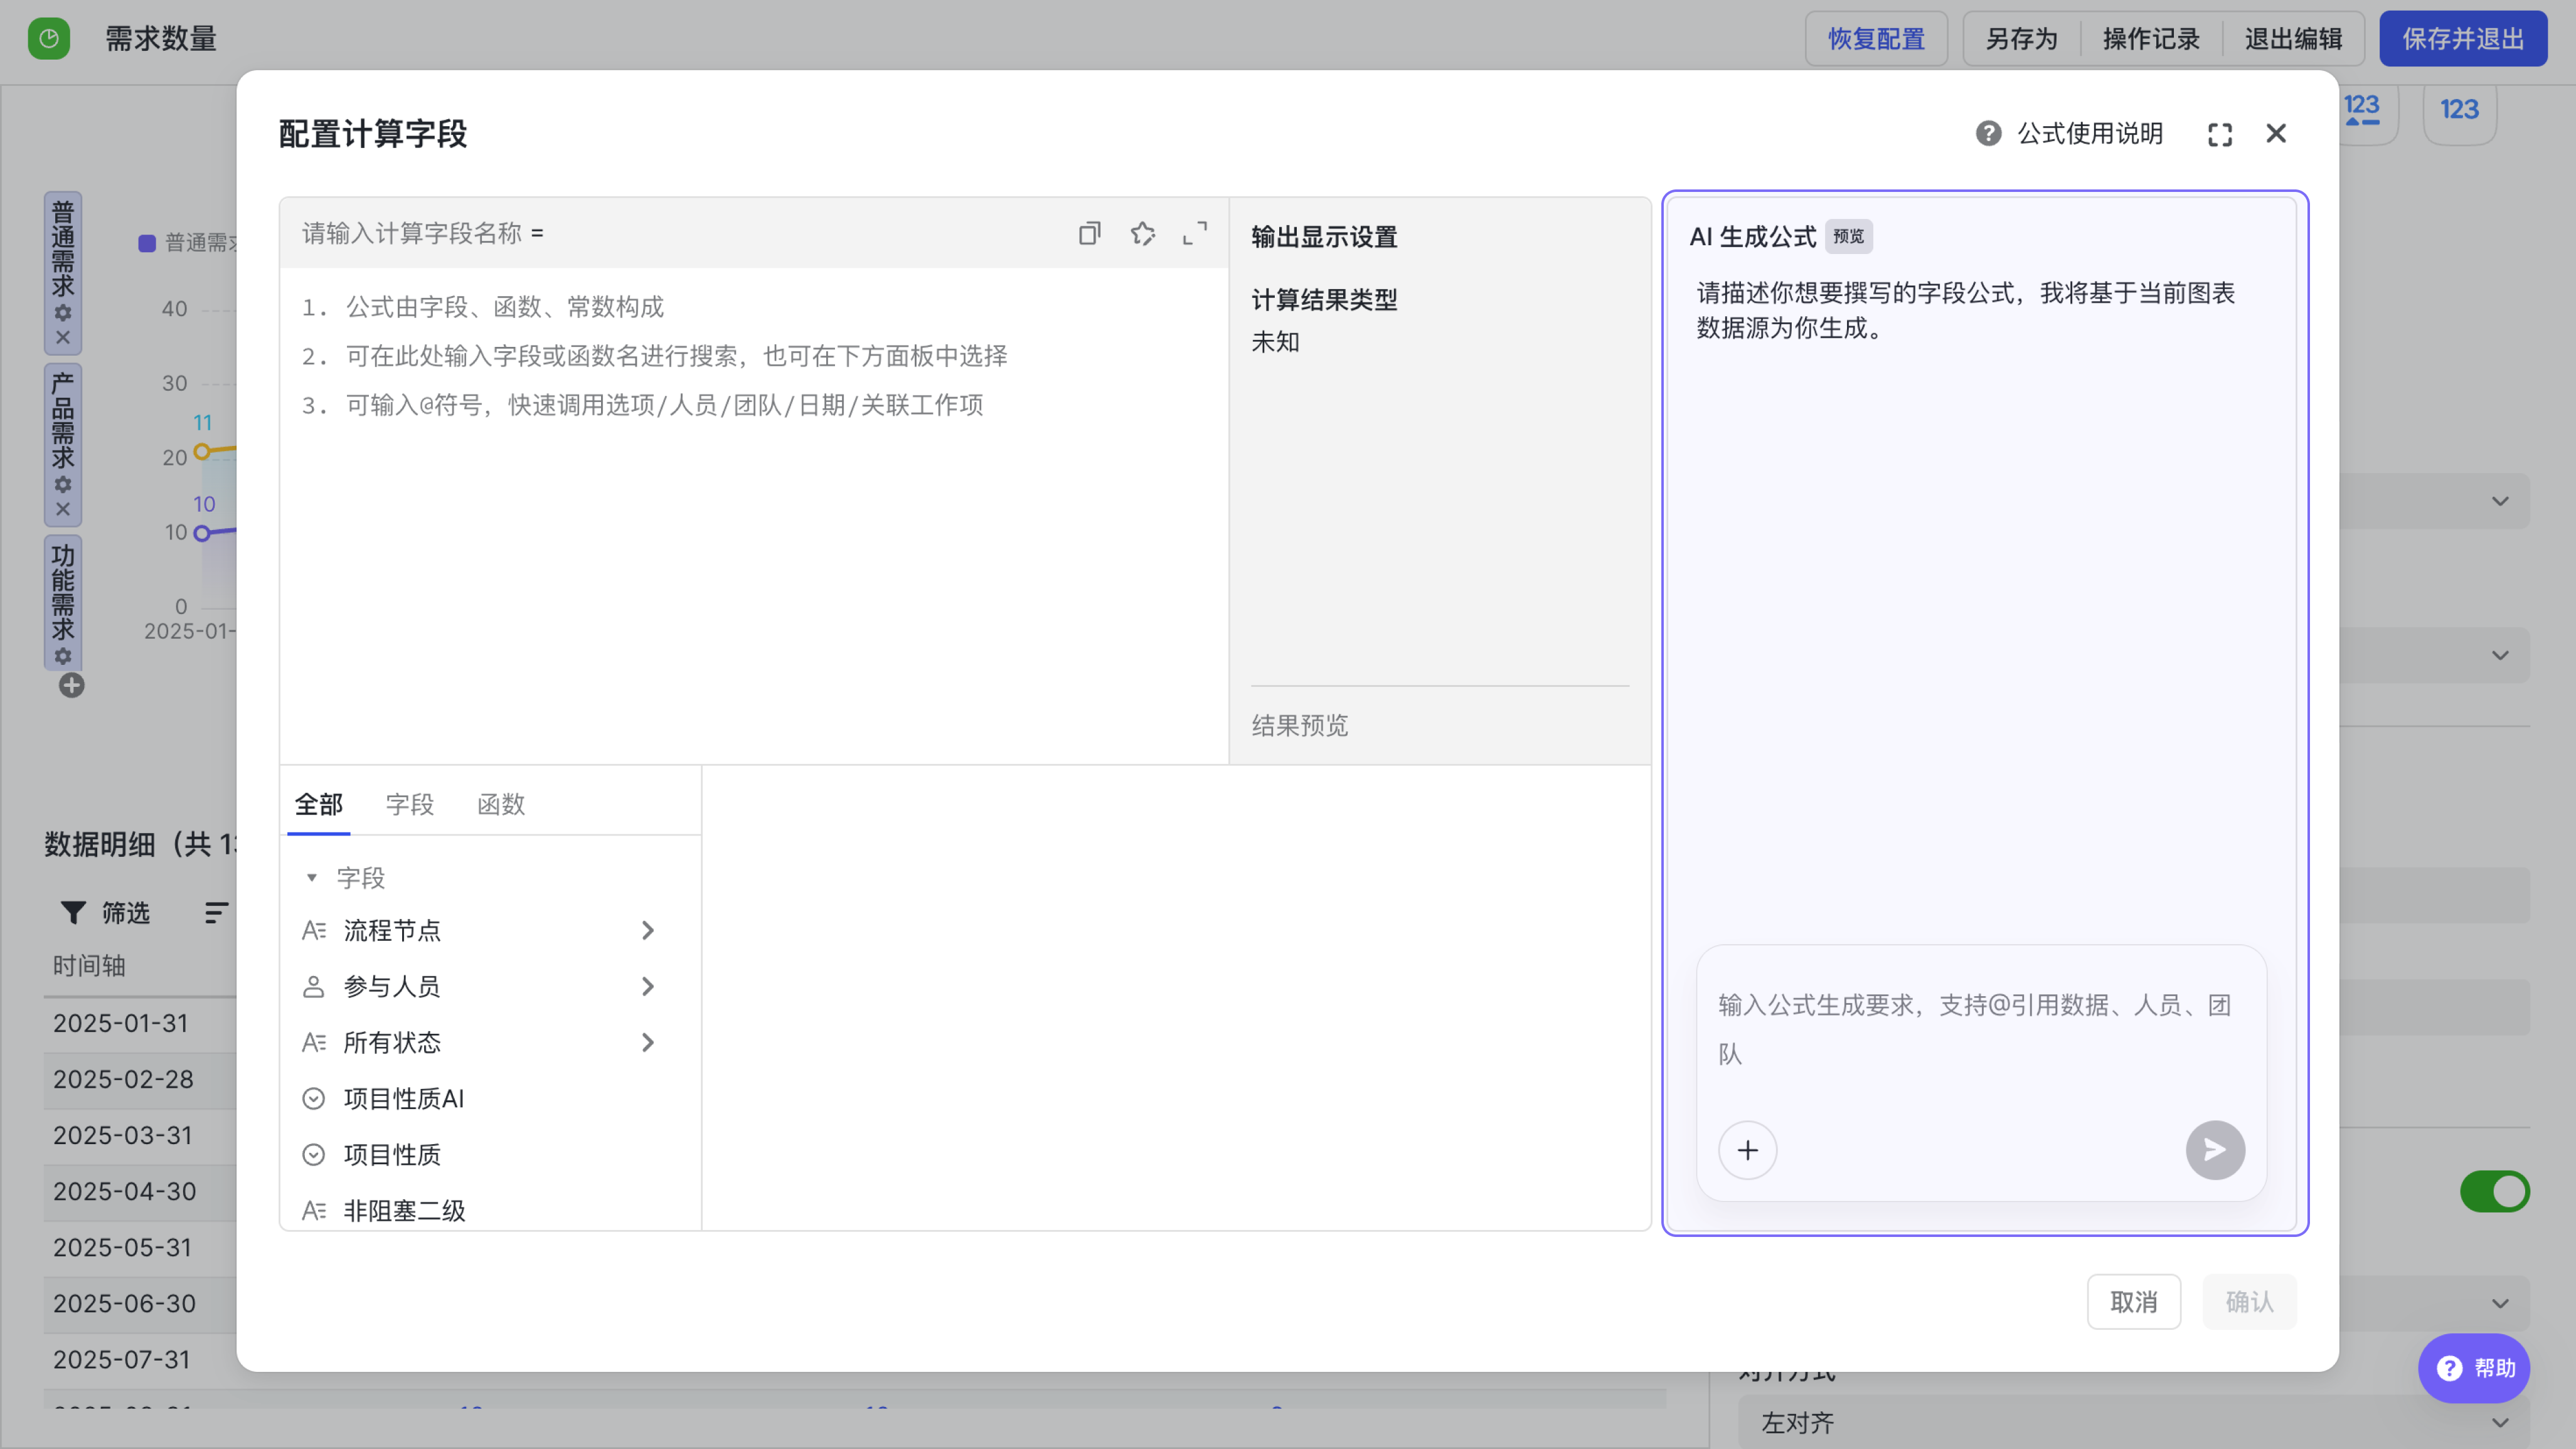Click 取消 button in dialog
This screenshot has height=1449, width=2576.
2133,1302
